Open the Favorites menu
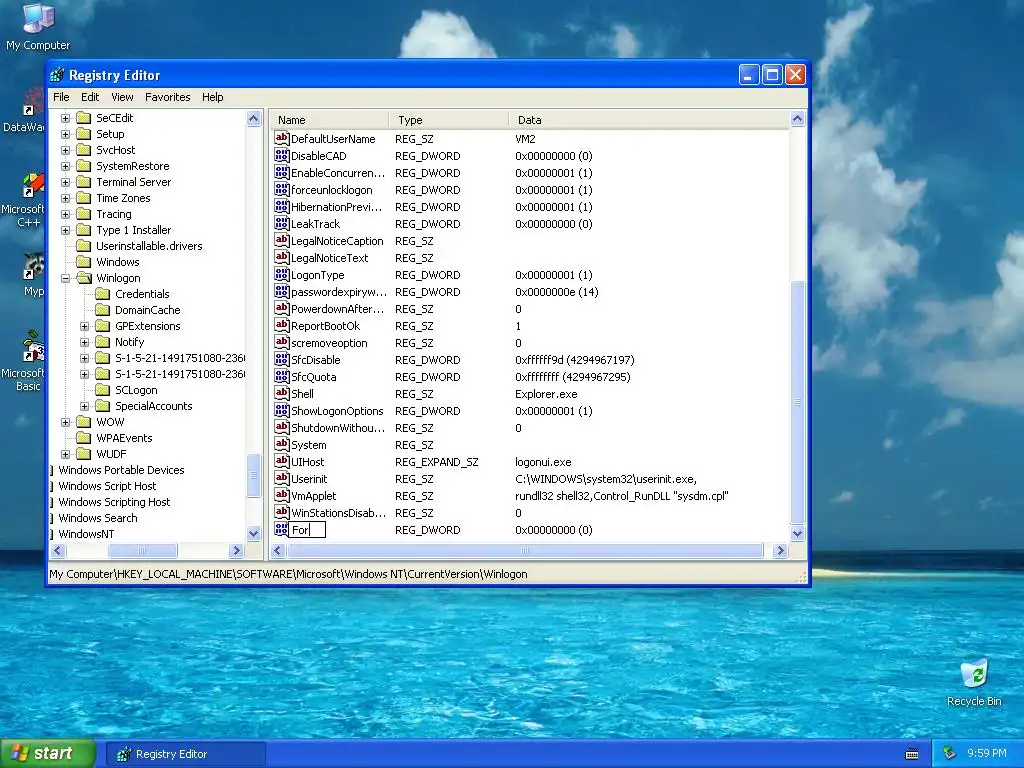The width and height of the screenshot is (1024, 768). [168, 97]
